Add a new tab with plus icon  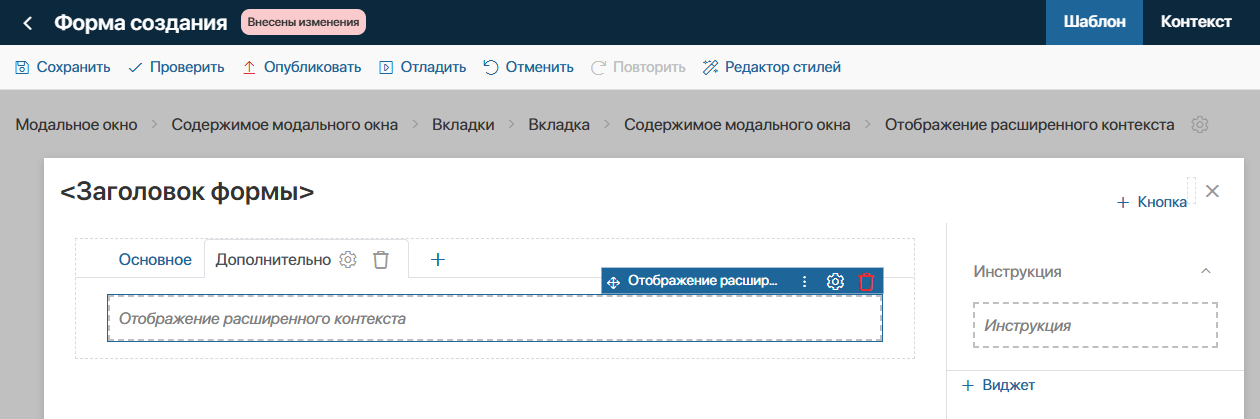click(x=437, y=260)
